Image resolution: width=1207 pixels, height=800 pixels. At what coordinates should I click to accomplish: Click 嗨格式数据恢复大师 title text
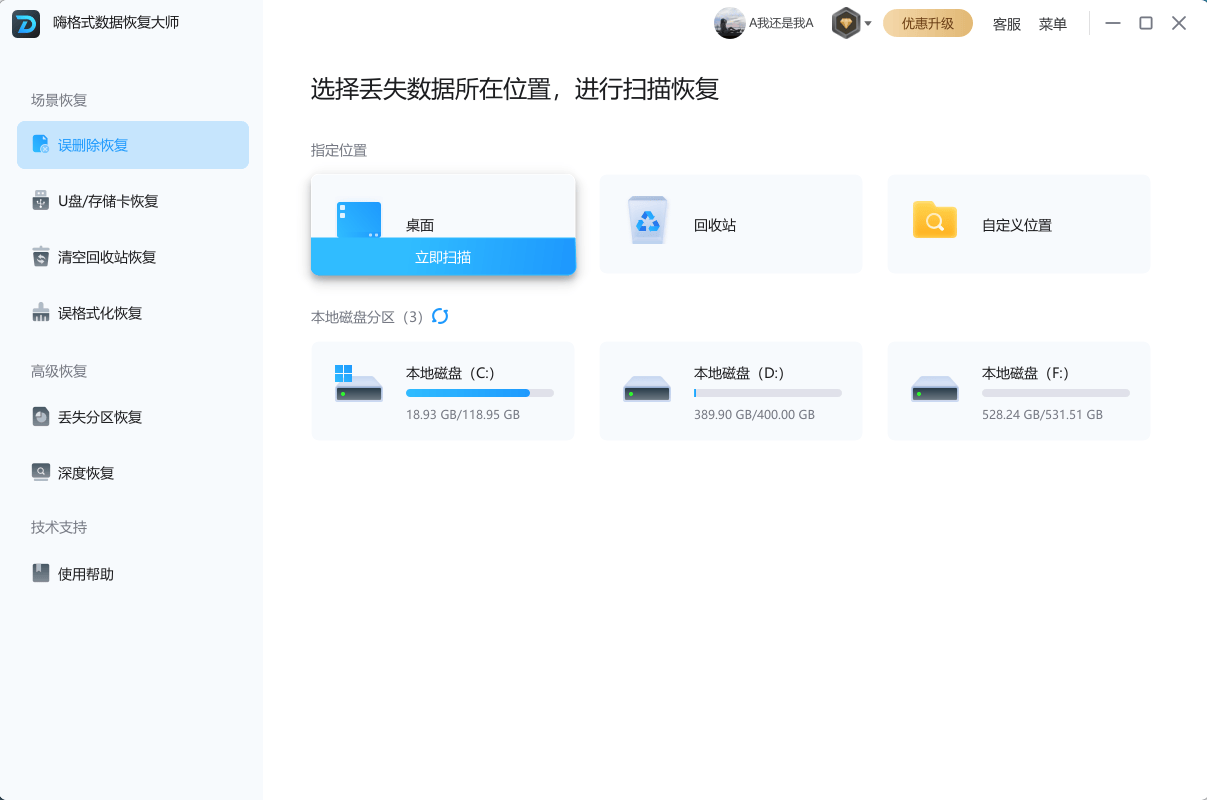tap(116, 22)
